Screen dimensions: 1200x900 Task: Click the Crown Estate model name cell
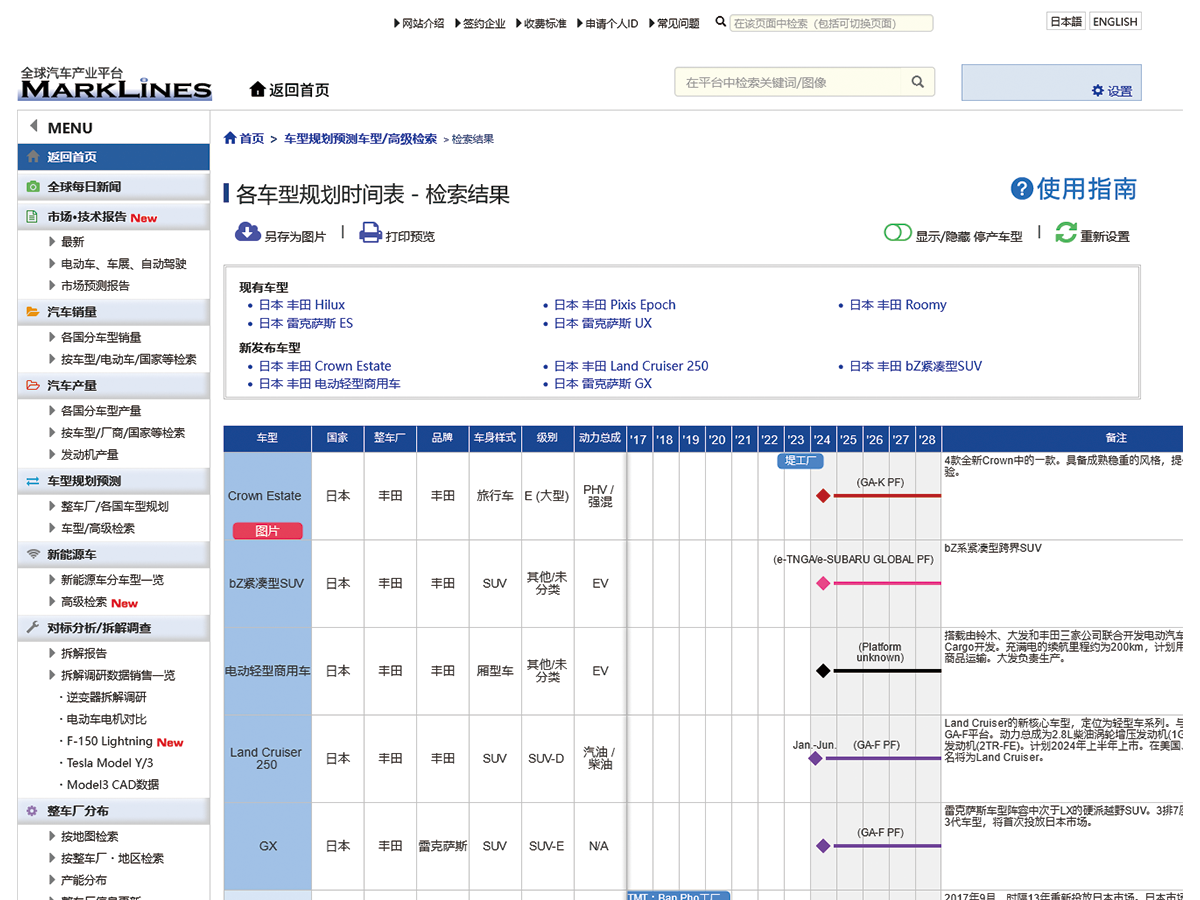(x=267, y=496)
